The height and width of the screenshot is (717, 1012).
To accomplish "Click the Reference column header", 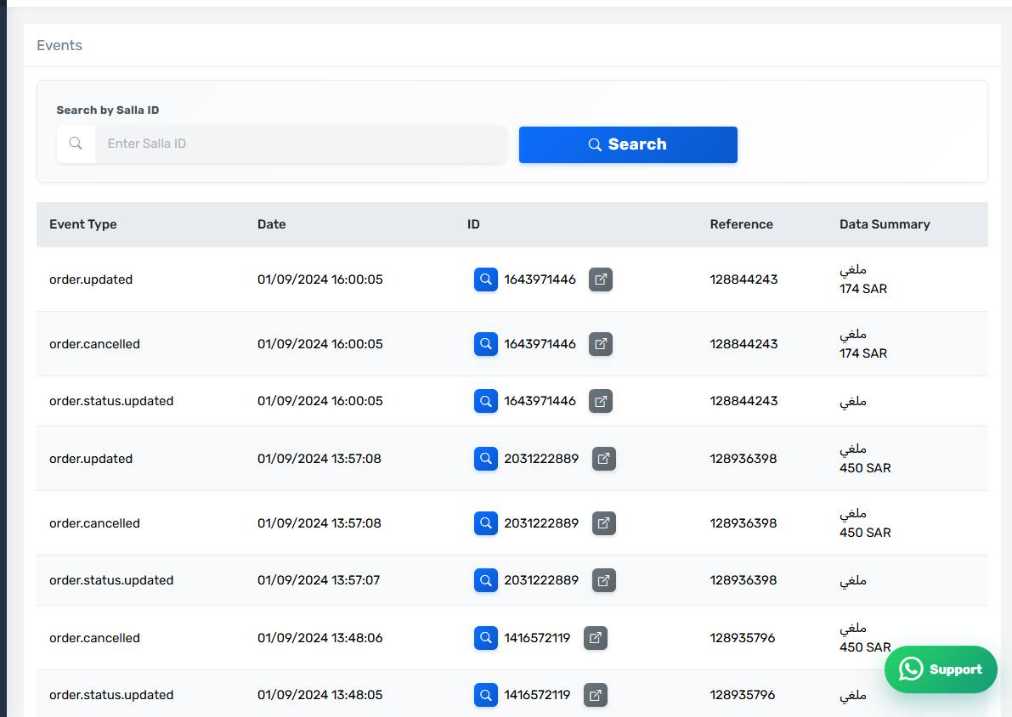I will pos(741,225).
